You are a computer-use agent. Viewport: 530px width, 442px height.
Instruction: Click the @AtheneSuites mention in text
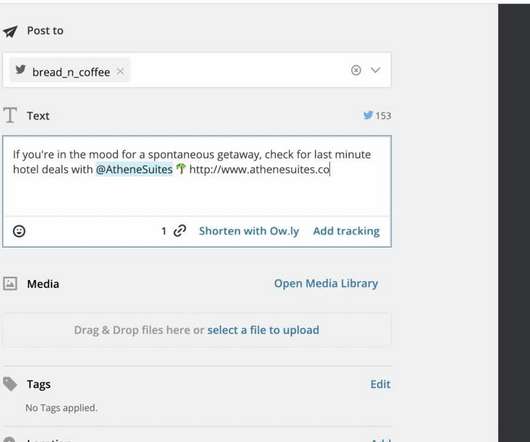[134, 169]
